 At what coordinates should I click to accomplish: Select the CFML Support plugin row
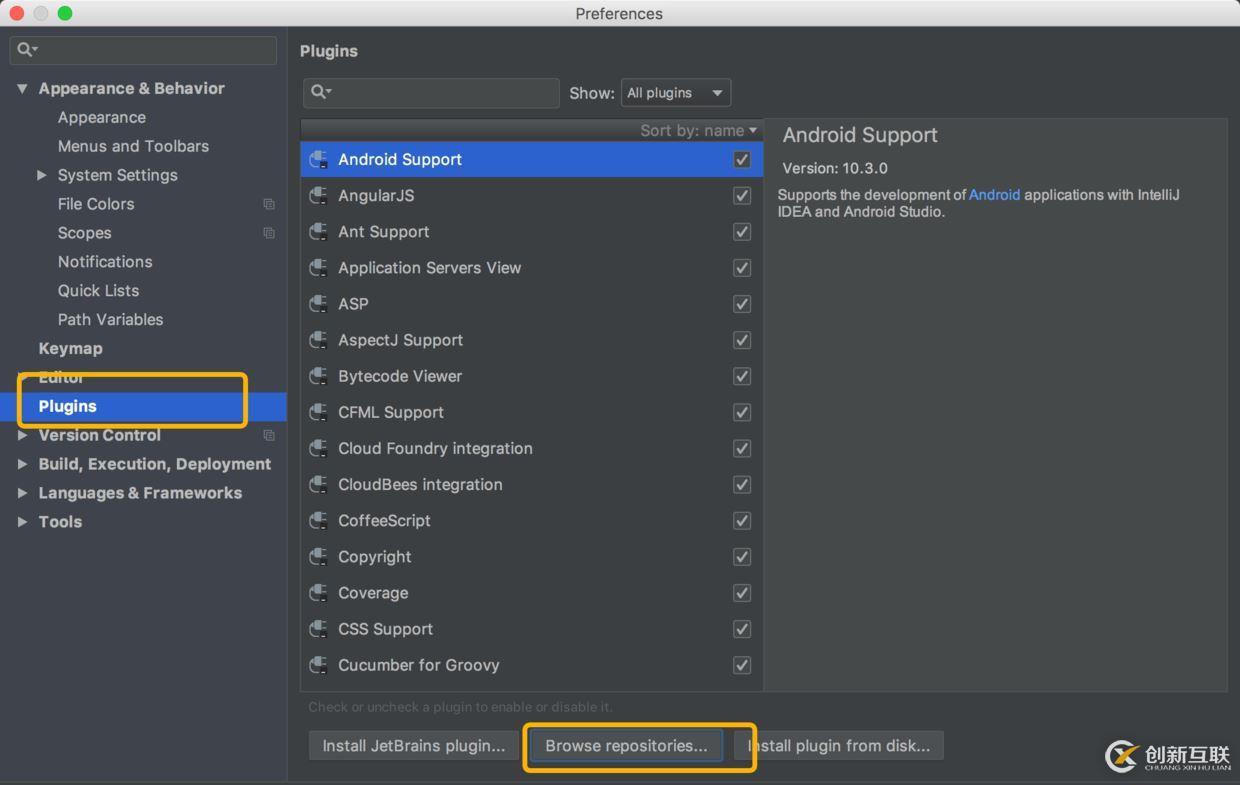coord(531,412)
